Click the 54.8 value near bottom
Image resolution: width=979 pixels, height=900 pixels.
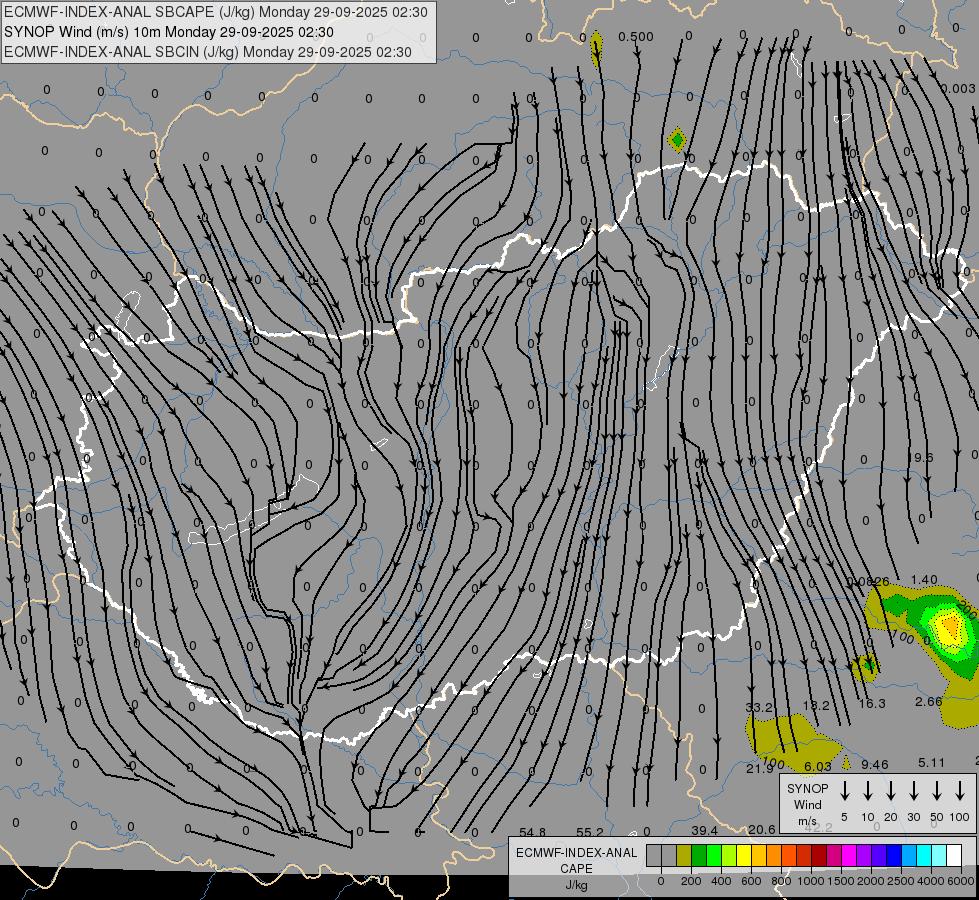[532, 833]
